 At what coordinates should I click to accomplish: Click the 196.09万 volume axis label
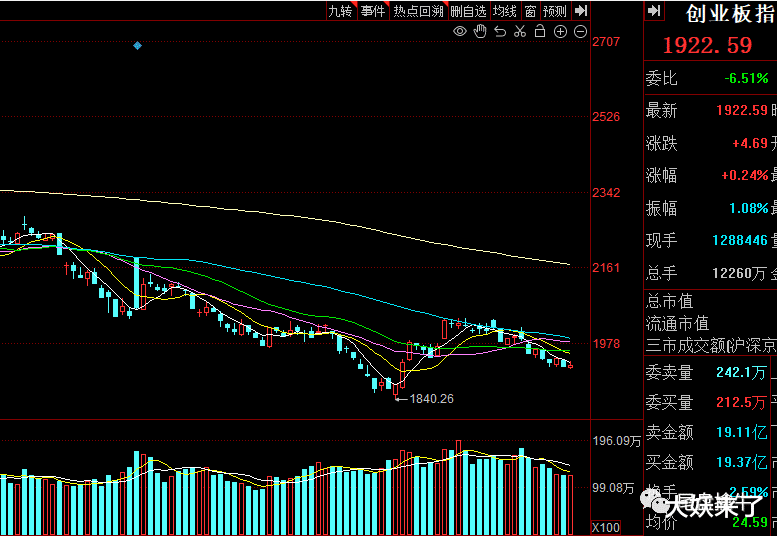click(x=616, y=441)
